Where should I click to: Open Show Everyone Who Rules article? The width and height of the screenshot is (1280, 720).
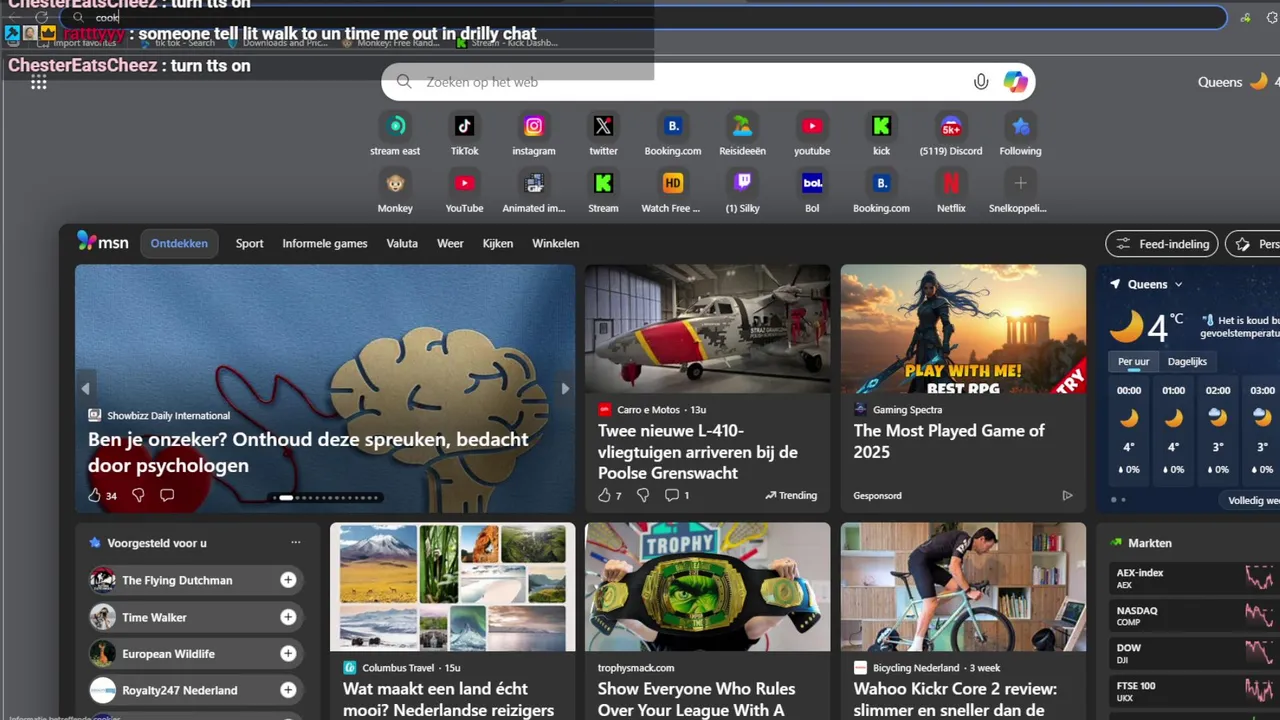(x=697, y=699)
